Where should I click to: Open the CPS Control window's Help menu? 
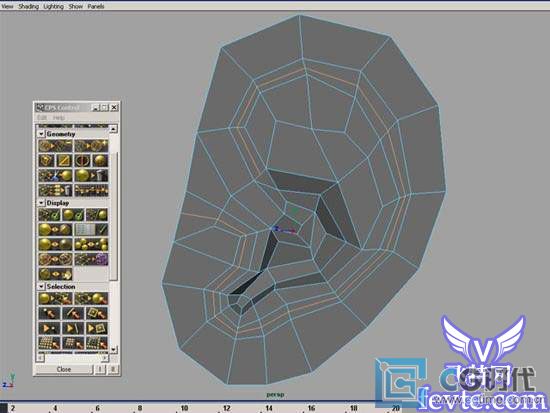pos(58,118)
